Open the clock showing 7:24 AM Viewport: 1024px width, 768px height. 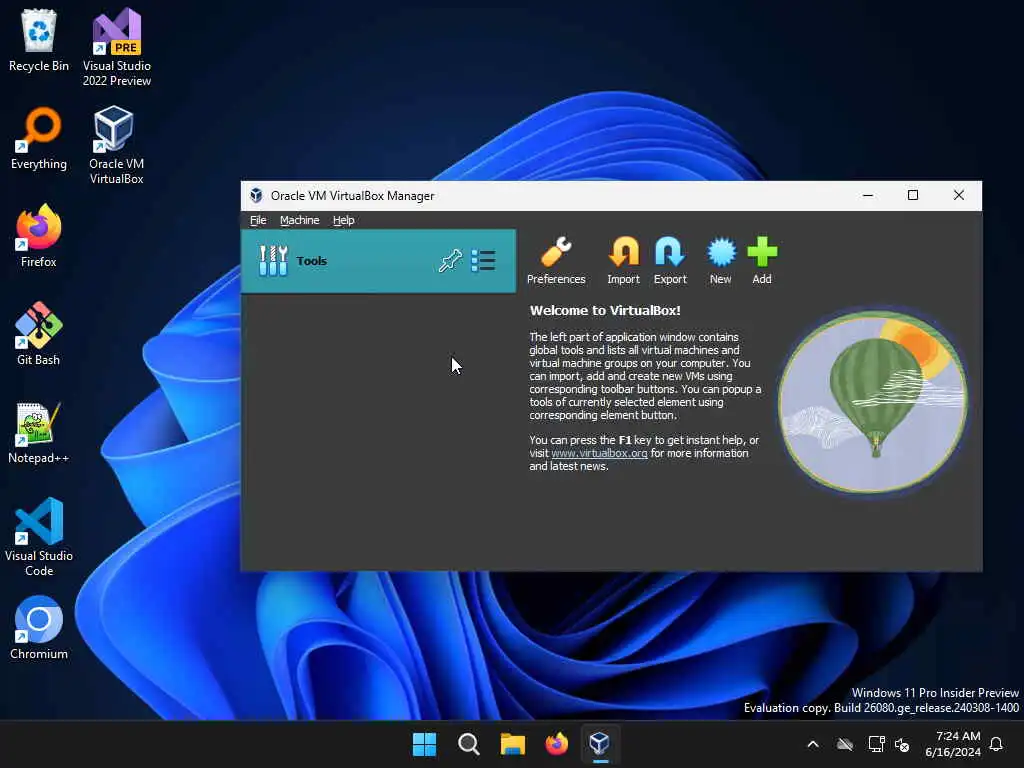coord(953,744)
